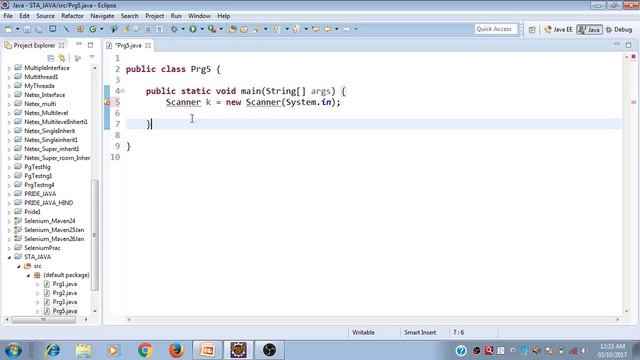
Task: Click Collapse All in Project Explorer
Action: click(x=51, y=58)
